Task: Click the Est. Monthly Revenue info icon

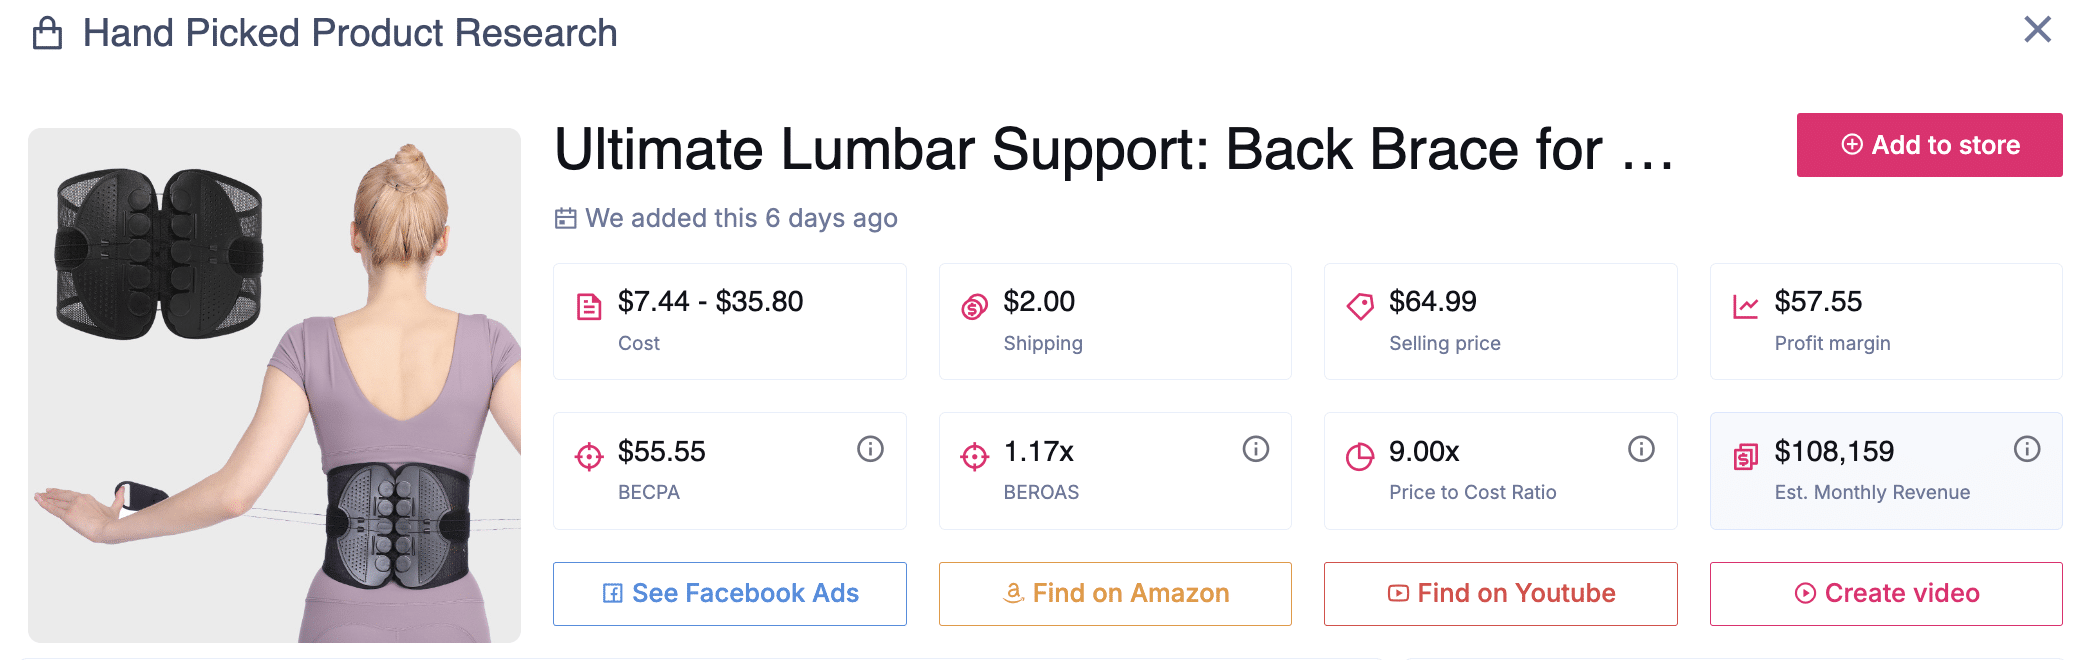Action: click(2026, 450)
